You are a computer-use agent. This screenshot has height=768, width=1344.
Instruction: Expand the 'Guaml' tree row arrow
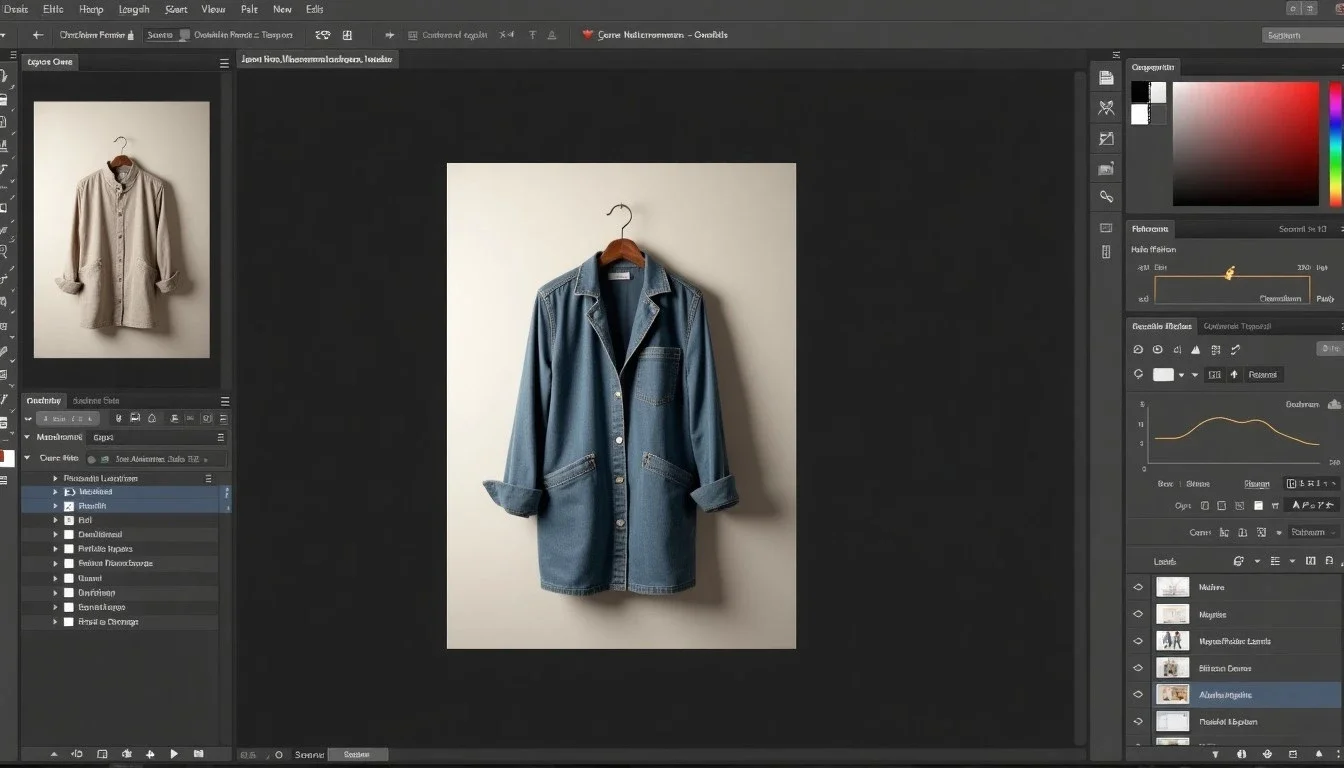[55, 578]
